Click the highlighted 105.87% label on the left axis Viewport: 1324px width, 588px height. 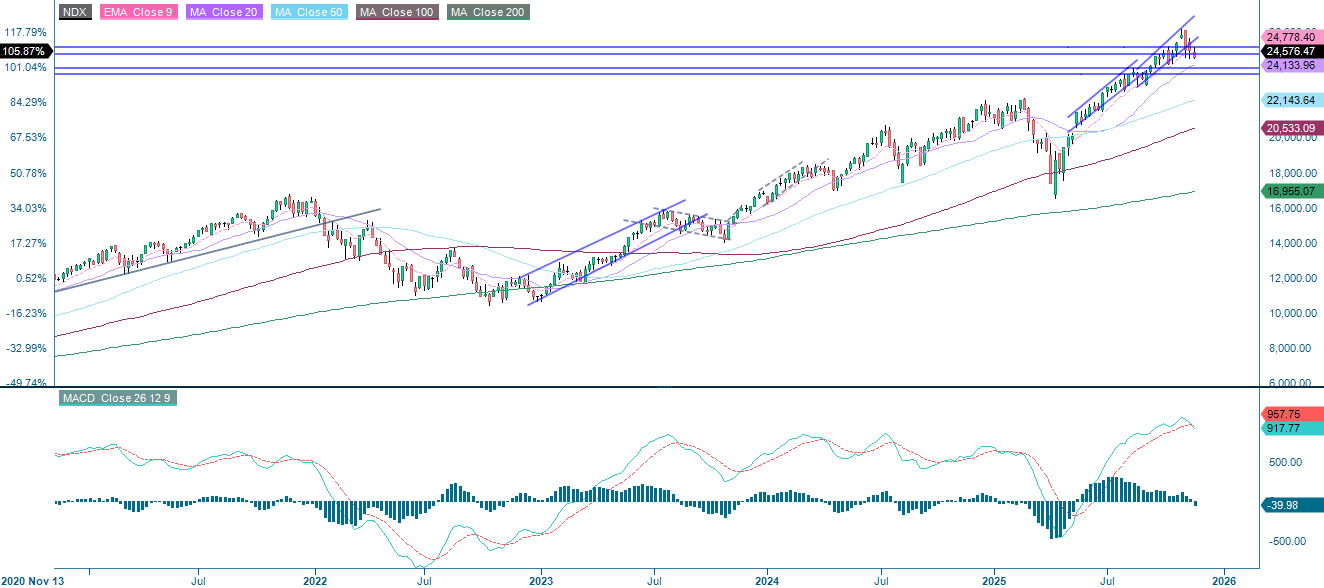pos(24,49)
